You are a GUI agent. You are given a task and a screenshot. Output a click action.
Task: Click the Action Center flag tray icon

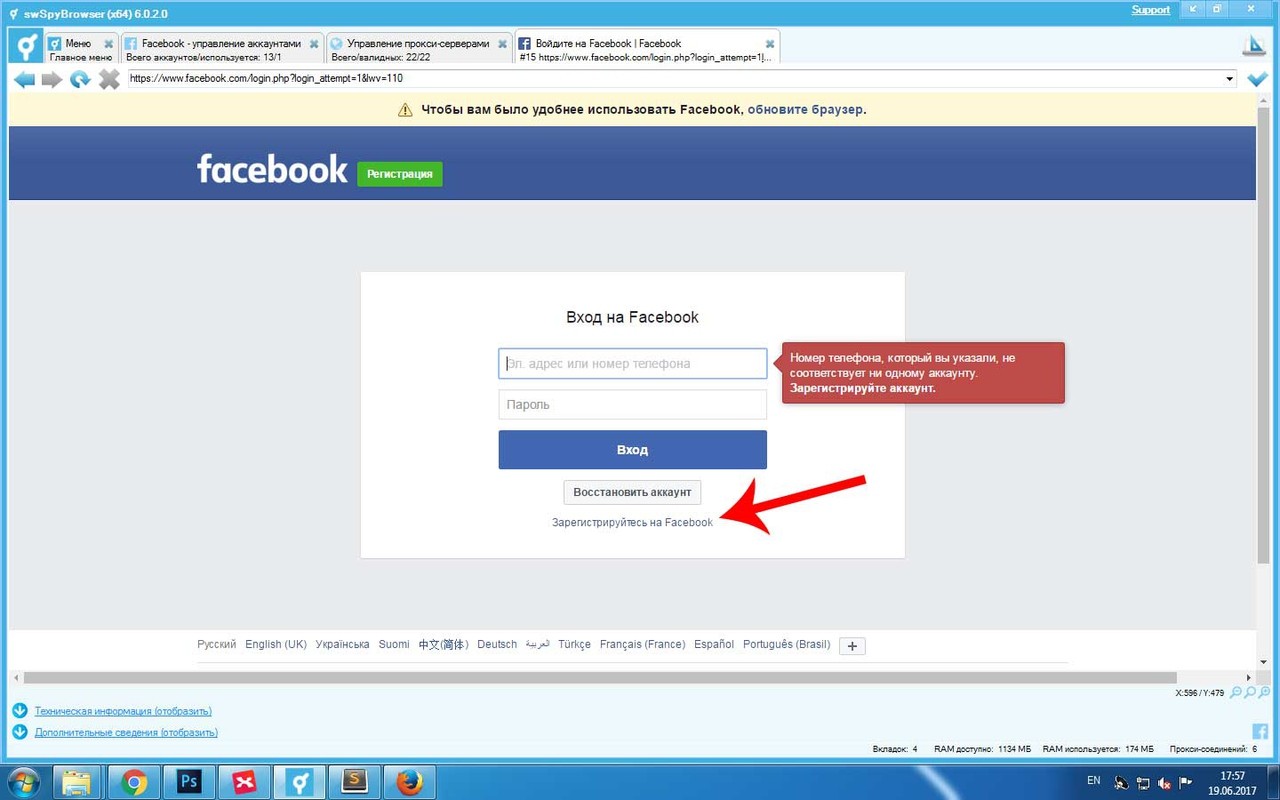(x=1186, y=783)
